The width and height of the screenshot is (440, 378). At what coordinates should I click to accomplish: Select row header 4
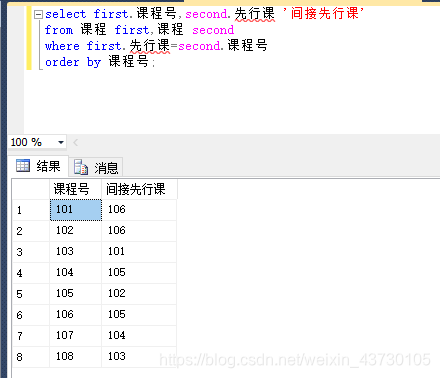pyautogui.click(x=31, y=273)
